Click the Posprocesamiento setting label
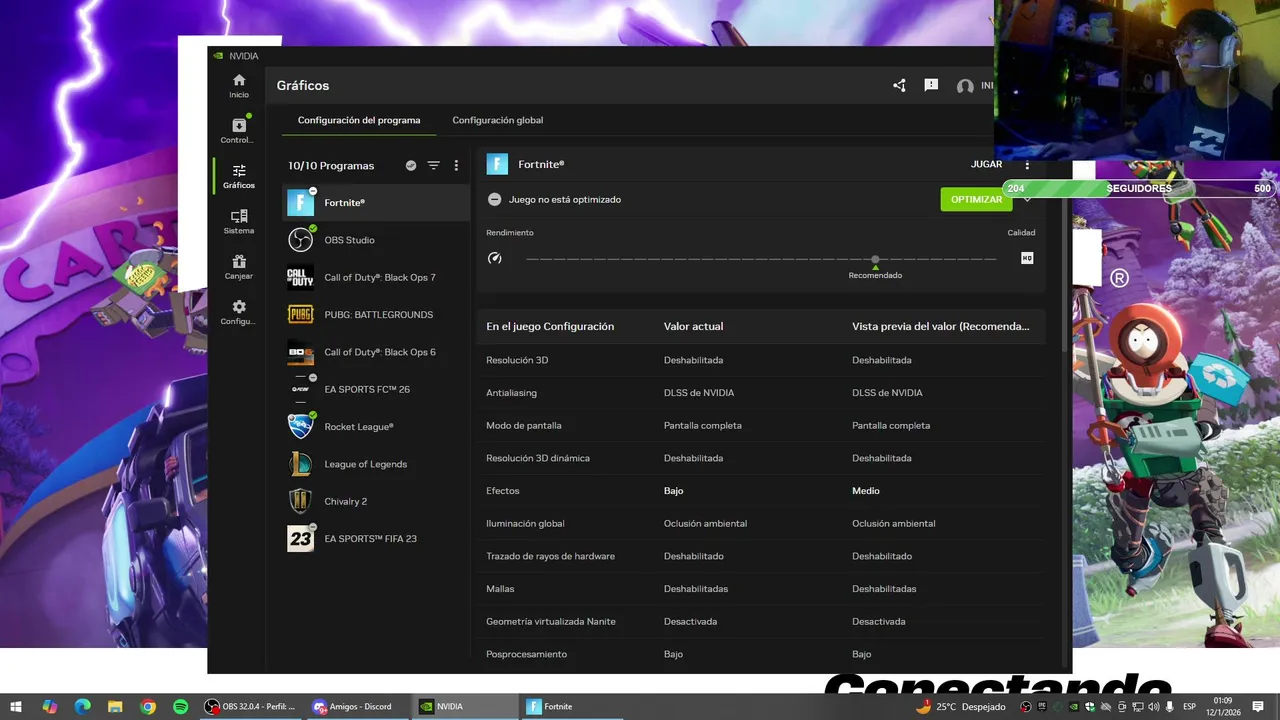This screenshot has width=1280, height=720. 526,654
